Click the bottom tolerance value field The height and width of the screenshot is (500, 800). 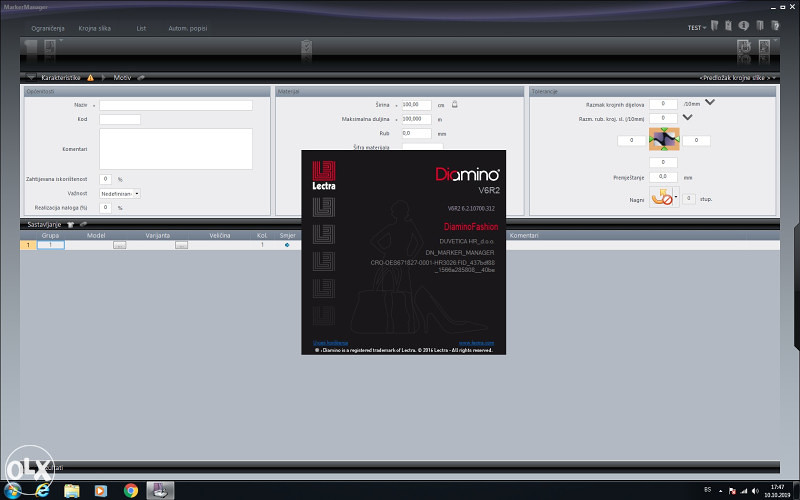(x=663, y=162)
